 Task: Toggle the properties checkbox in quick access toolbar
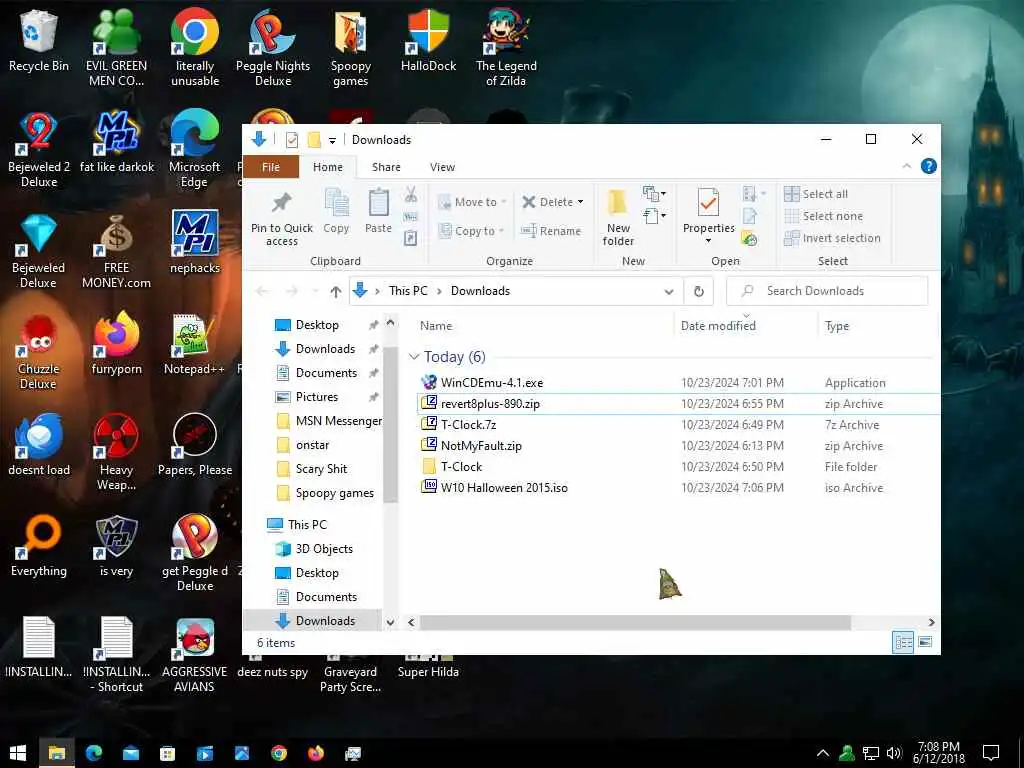[x=292, y=139]
